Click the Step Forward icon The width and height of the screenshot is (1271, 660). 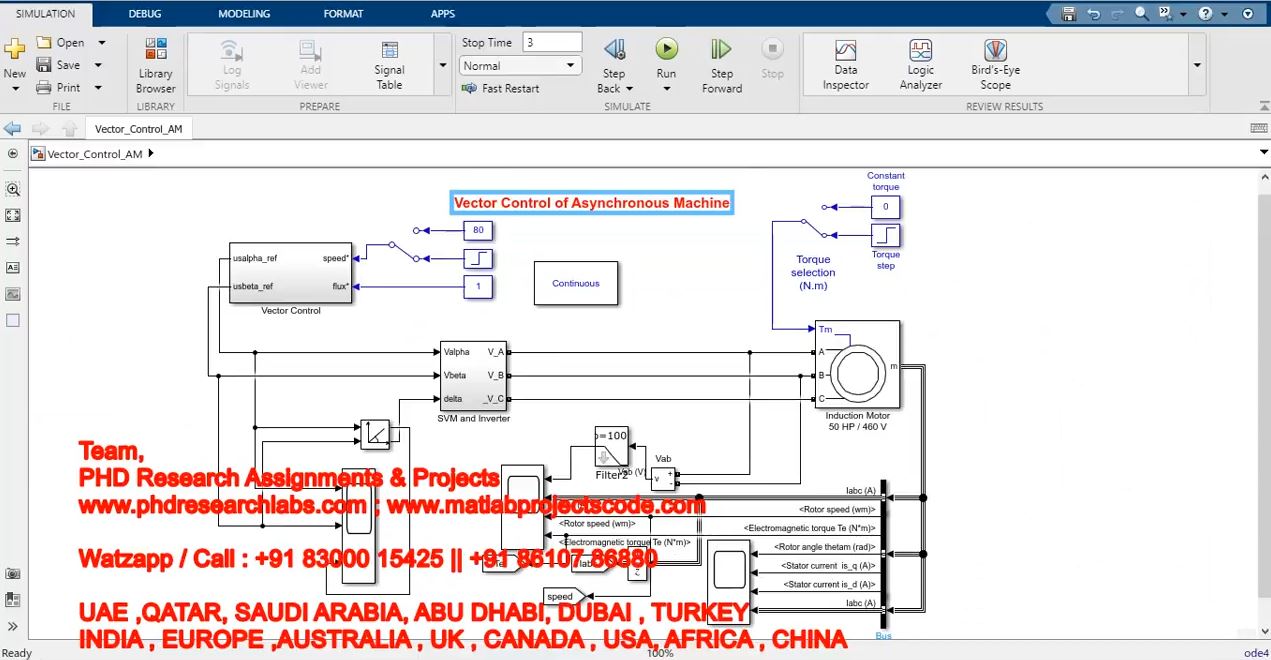[x=721, y=50]
